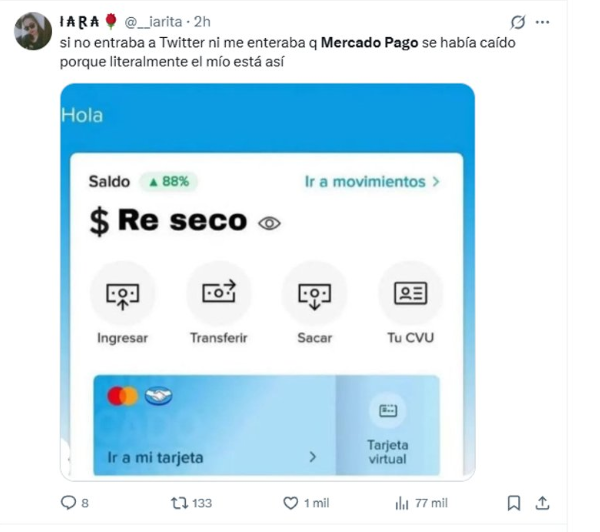Open the @__iarita profile handle
This screenshot has width=600, height=532.
(x=153, y=22)
